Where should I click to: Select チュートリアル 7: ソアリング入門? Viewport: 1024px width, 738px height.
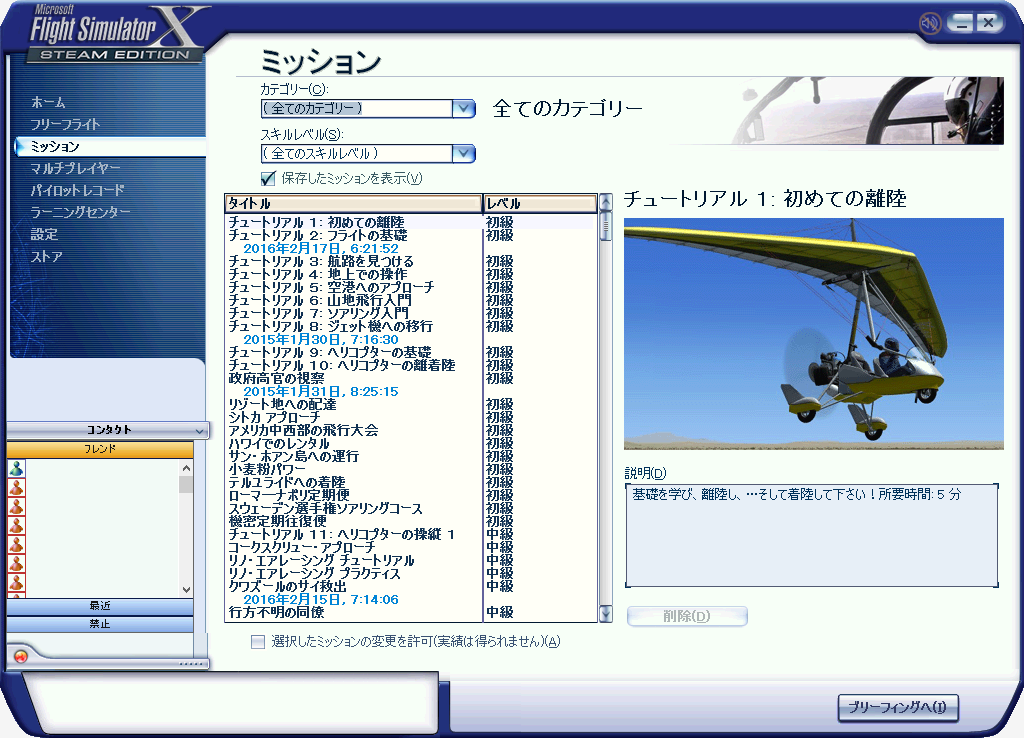[x=318, y=313]
